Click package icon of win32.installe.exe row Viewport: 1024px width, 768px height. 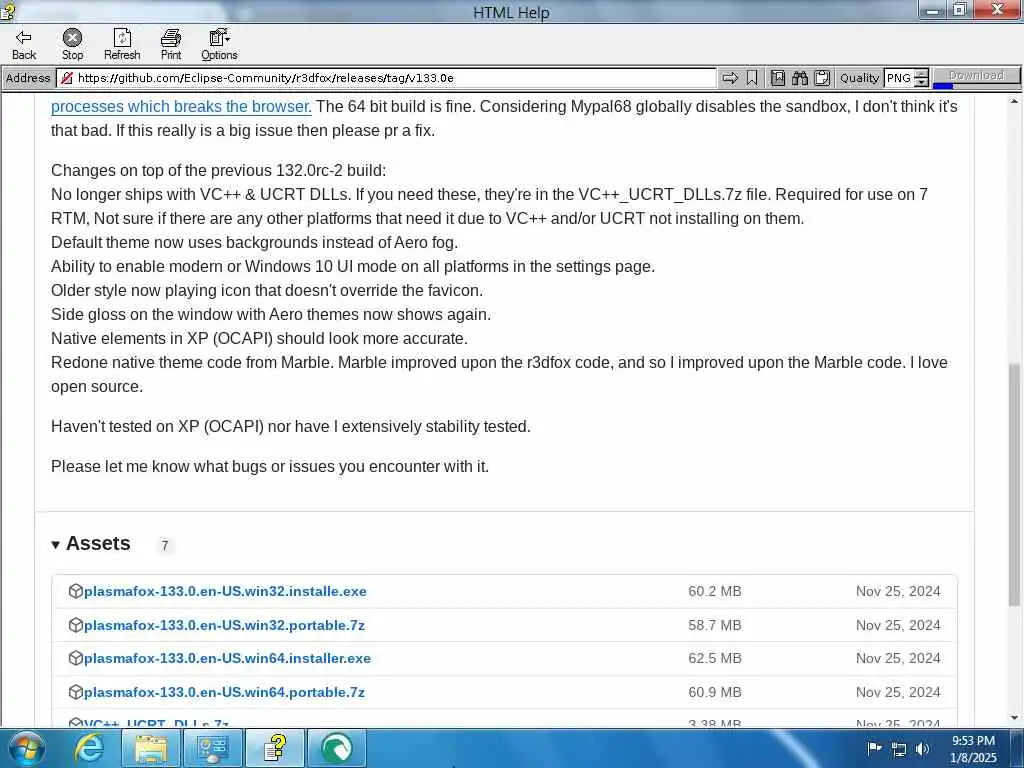[76, 591]
